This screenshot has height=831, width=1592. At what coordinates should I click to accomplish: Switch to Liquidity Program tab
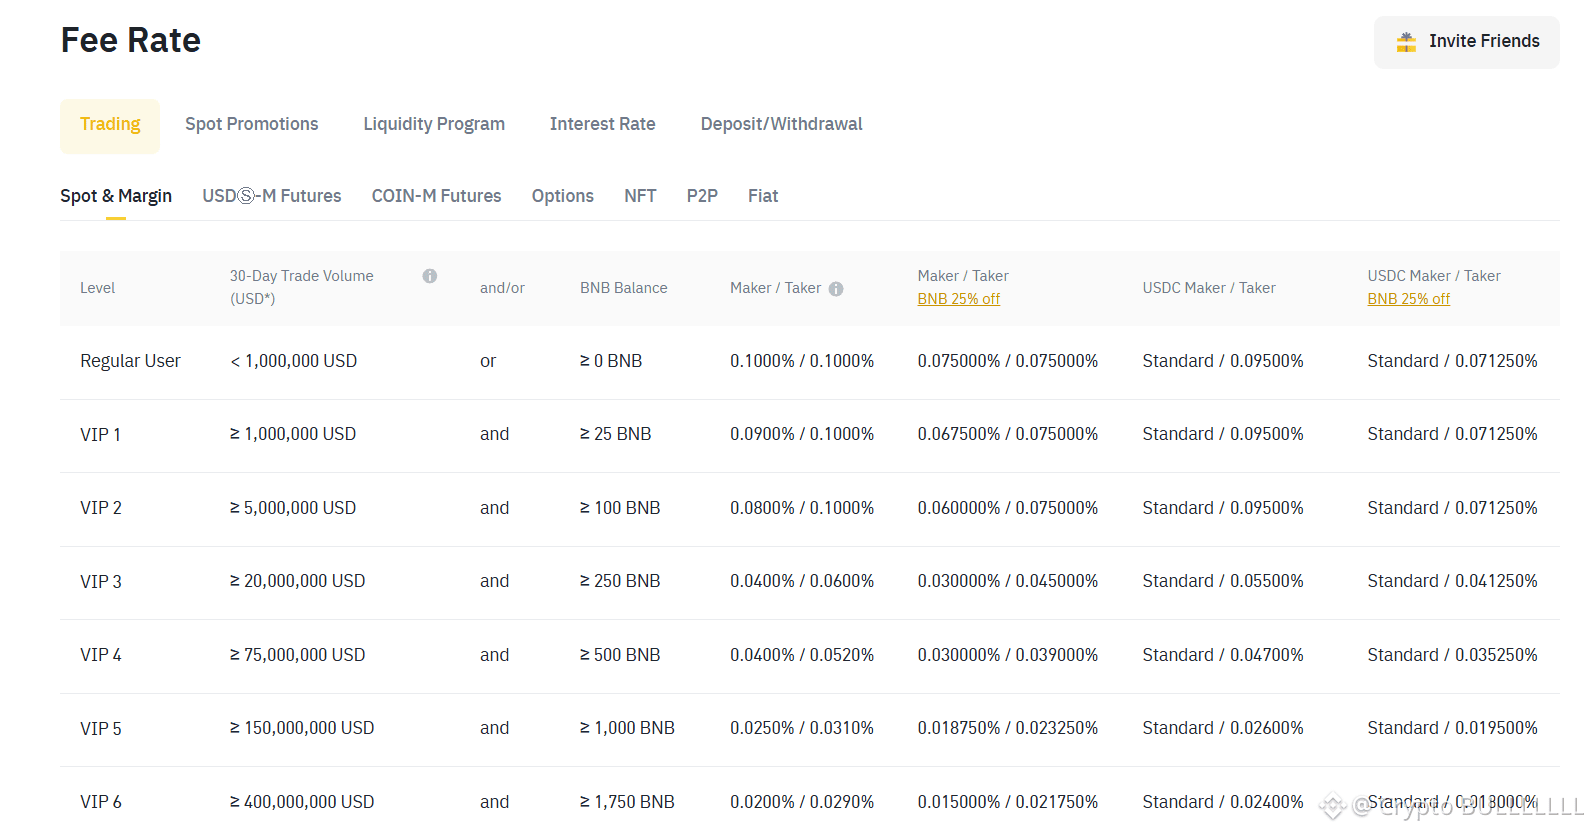coord(434,124)
